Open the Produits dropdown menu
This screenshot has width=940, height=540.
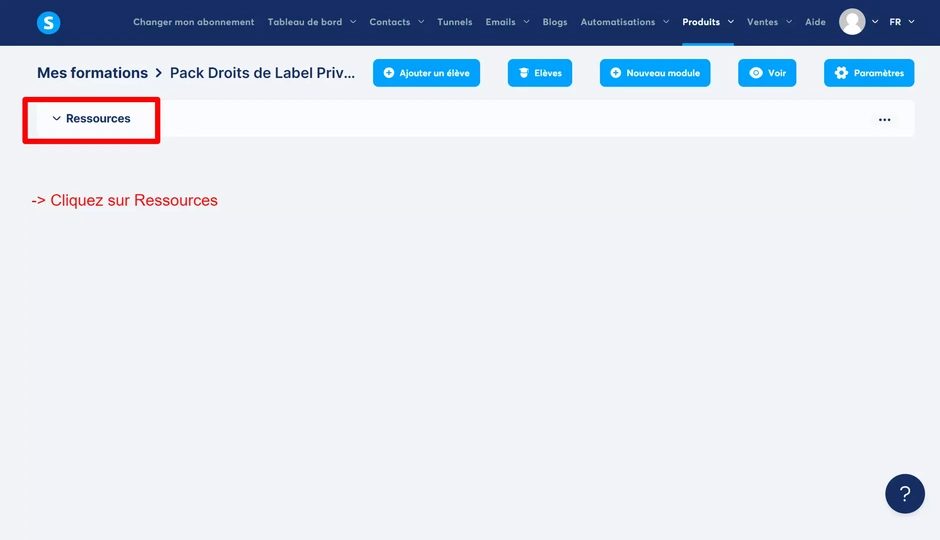point(708,22)
